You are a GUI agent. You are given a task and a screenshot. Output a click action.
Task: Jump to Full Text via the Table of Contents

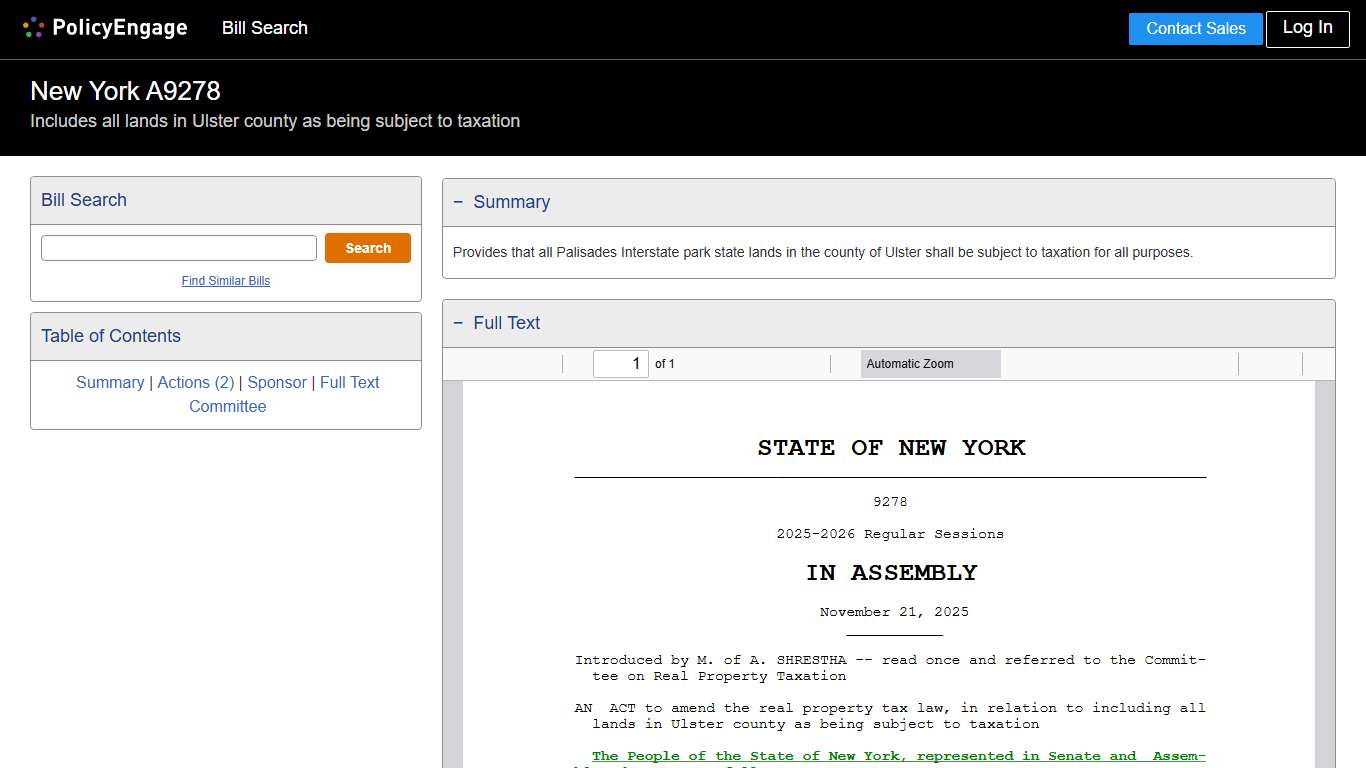349,382
